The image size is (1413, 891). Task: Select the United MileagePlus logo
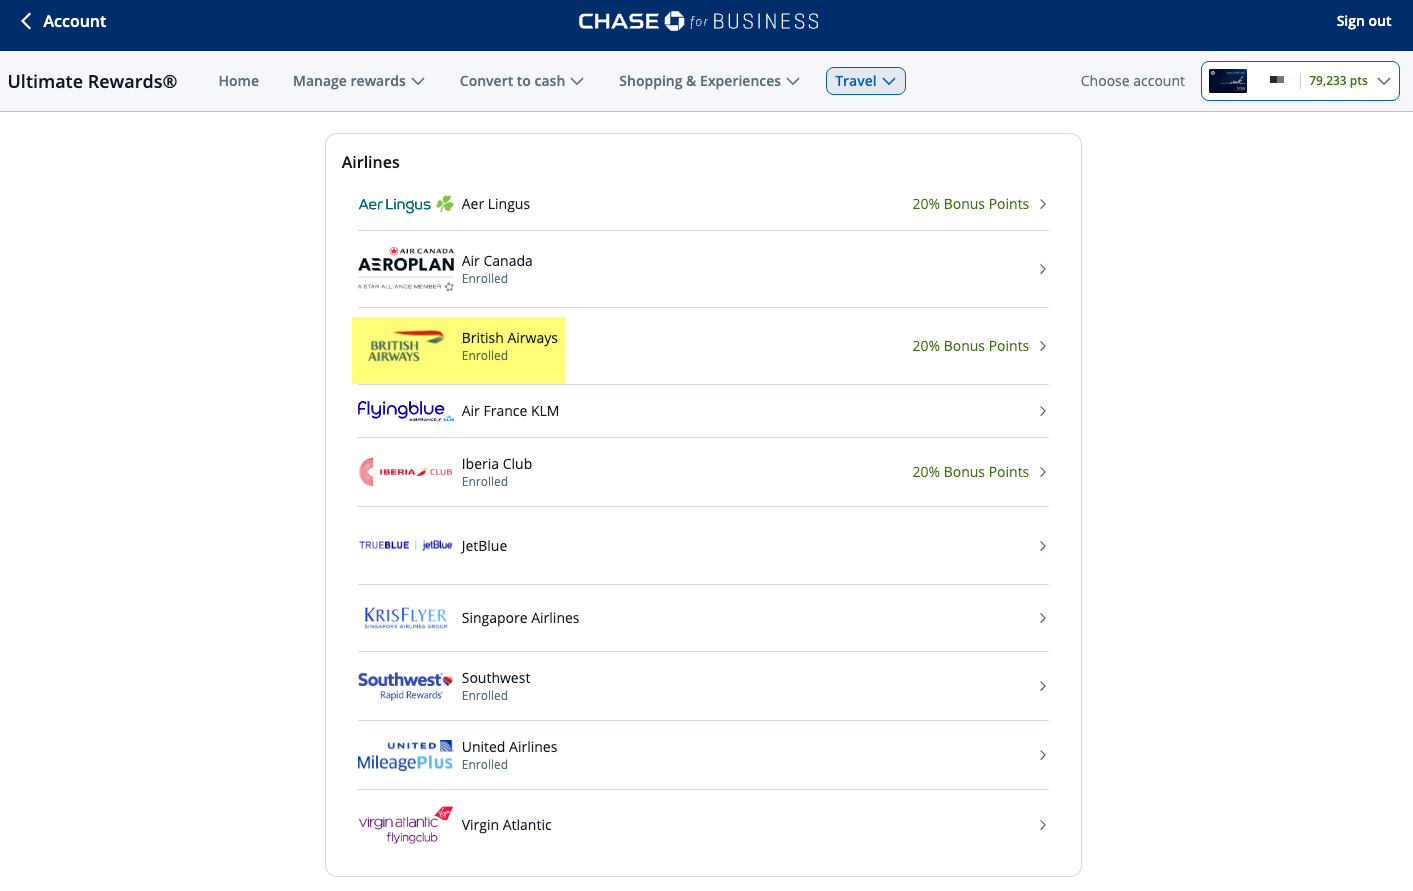[405, 754]
